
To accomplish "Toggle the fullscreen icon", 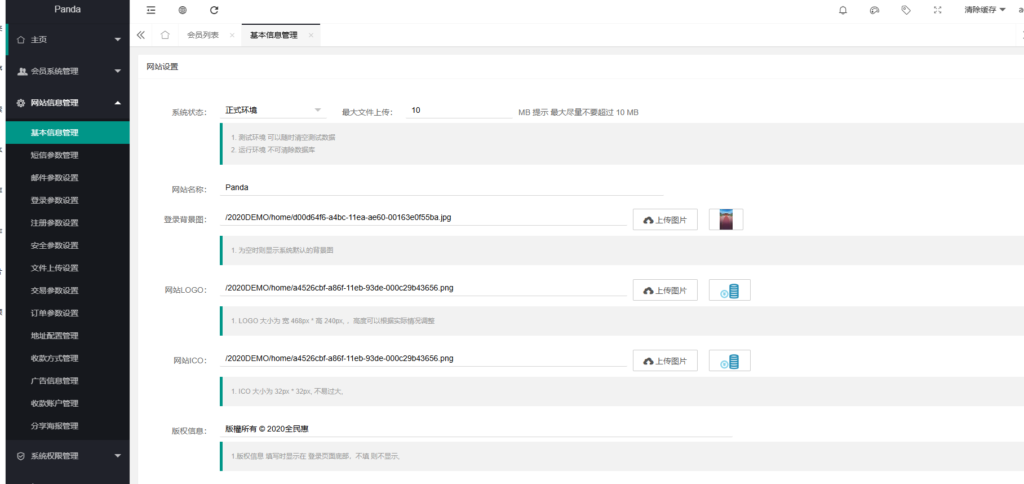I will (x=937, y=10).
